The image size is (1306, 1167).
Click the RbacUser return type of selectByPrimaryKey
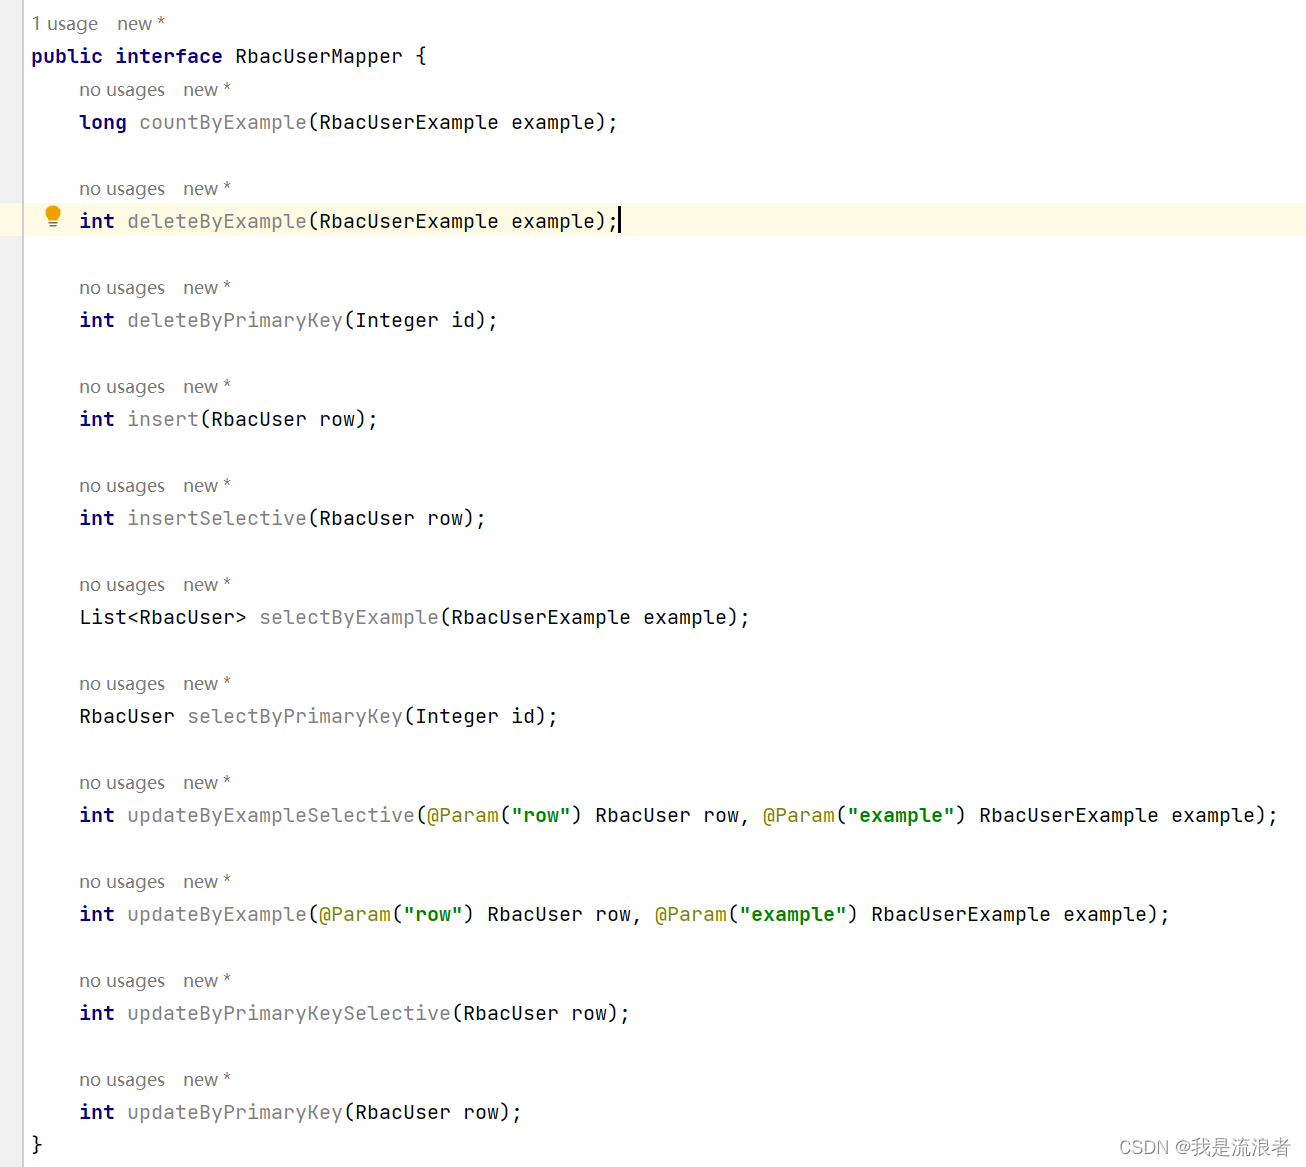pos(127,716)
